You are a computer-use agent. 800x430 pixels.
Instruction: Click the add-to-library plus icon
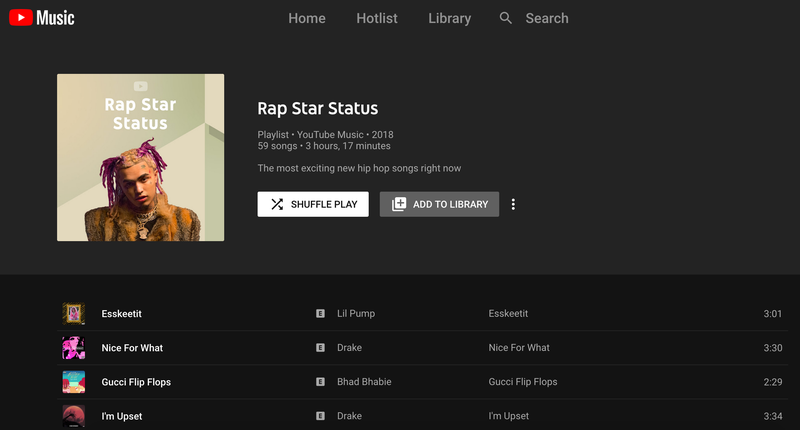click(398, 204)
